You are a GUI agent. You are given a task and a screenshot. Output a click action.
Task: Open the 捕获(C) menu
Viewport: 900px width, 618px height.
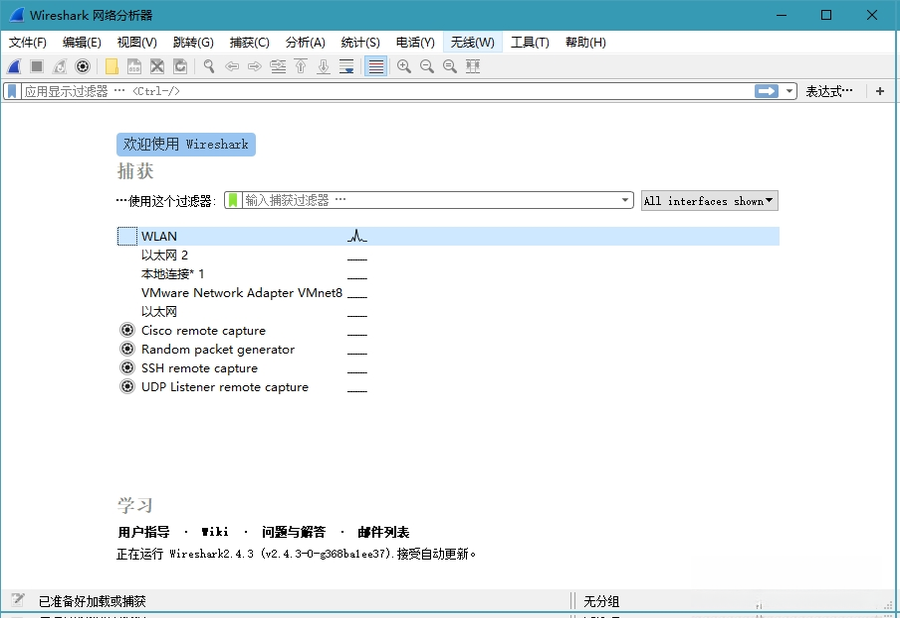tap(250, 42)
